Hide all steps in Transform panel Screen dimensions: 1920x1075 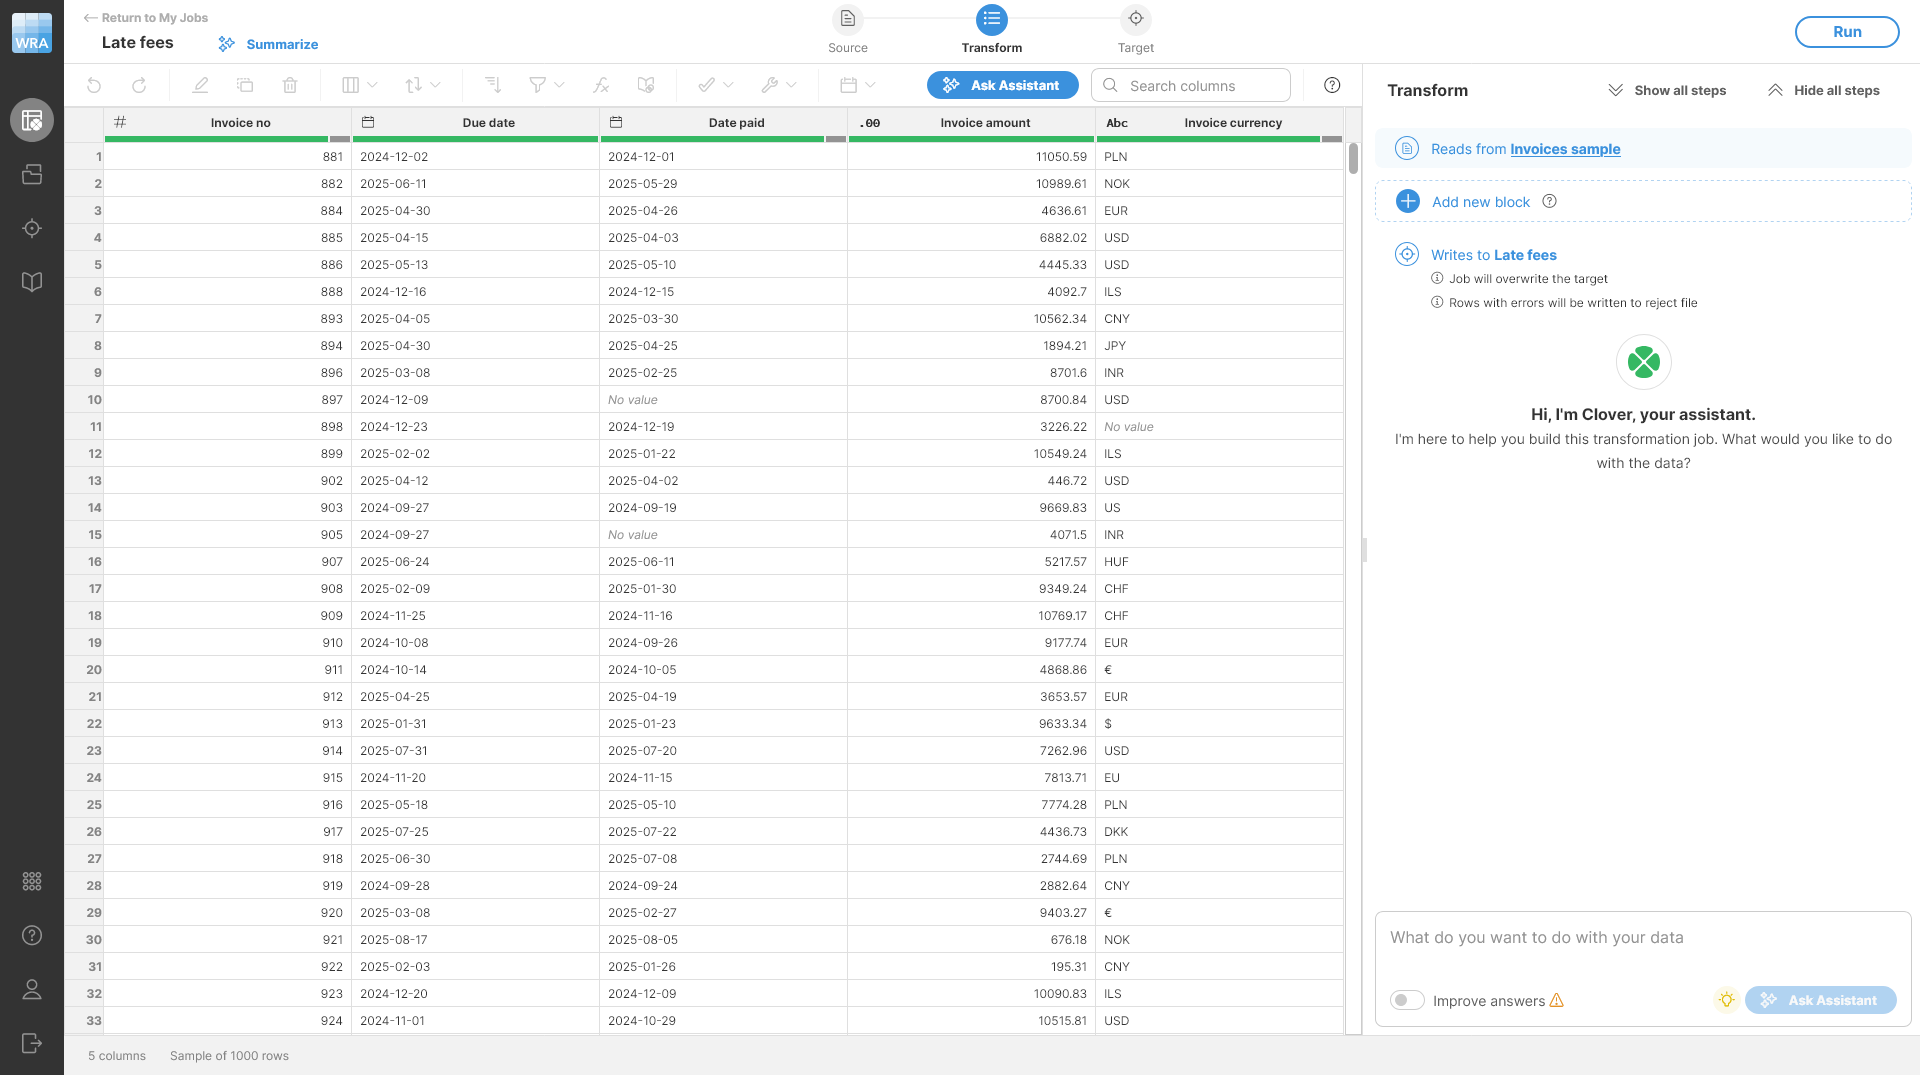click(x=1824, y=90)
